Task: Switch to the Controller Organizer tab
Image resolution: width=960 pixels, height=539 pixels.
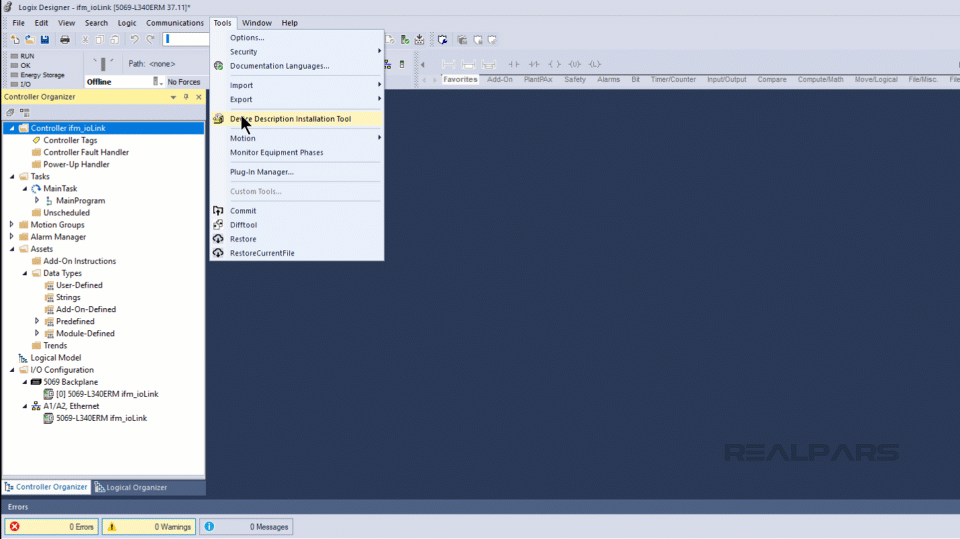Action: coord(46,487)
